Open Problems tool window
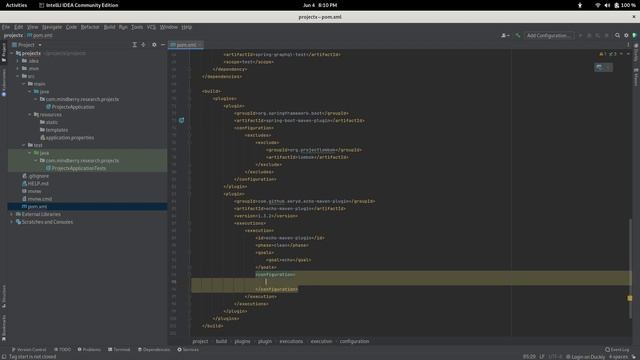The image size is (640, 360). 89,350
